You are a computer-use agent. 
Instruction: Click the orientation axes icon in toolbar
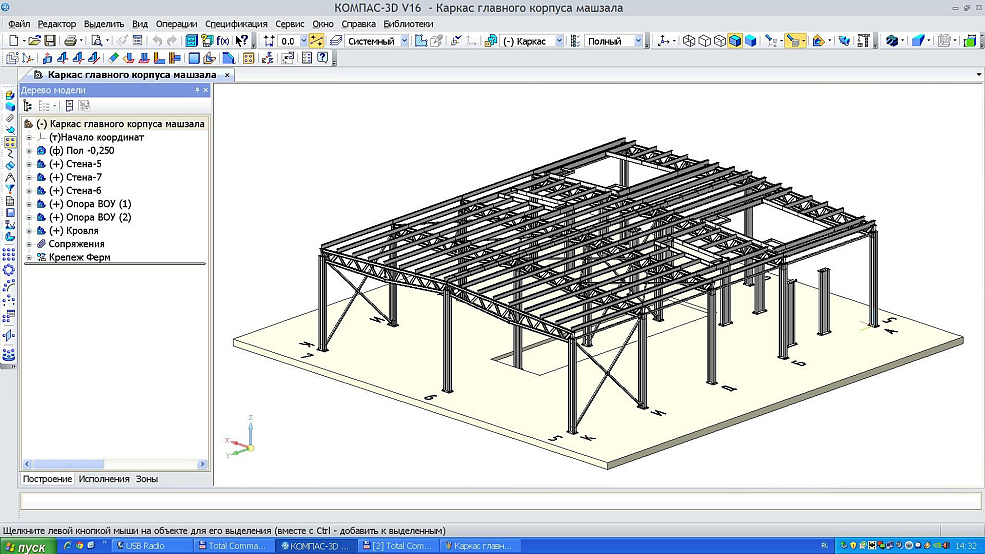662,41
